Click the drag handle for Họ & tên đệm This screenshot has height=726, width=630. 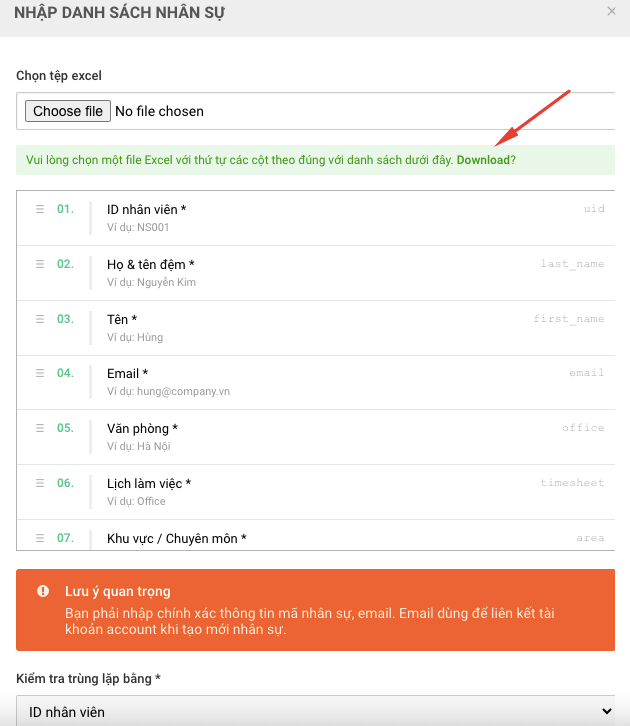pyautogui.click(x=40, y=264)
